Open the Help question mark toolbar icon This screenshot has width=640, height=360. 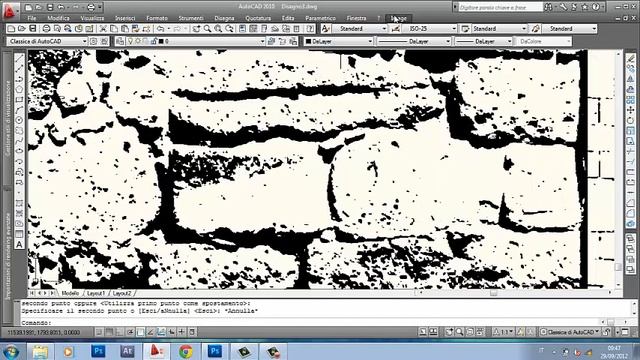tap(311, 29)
